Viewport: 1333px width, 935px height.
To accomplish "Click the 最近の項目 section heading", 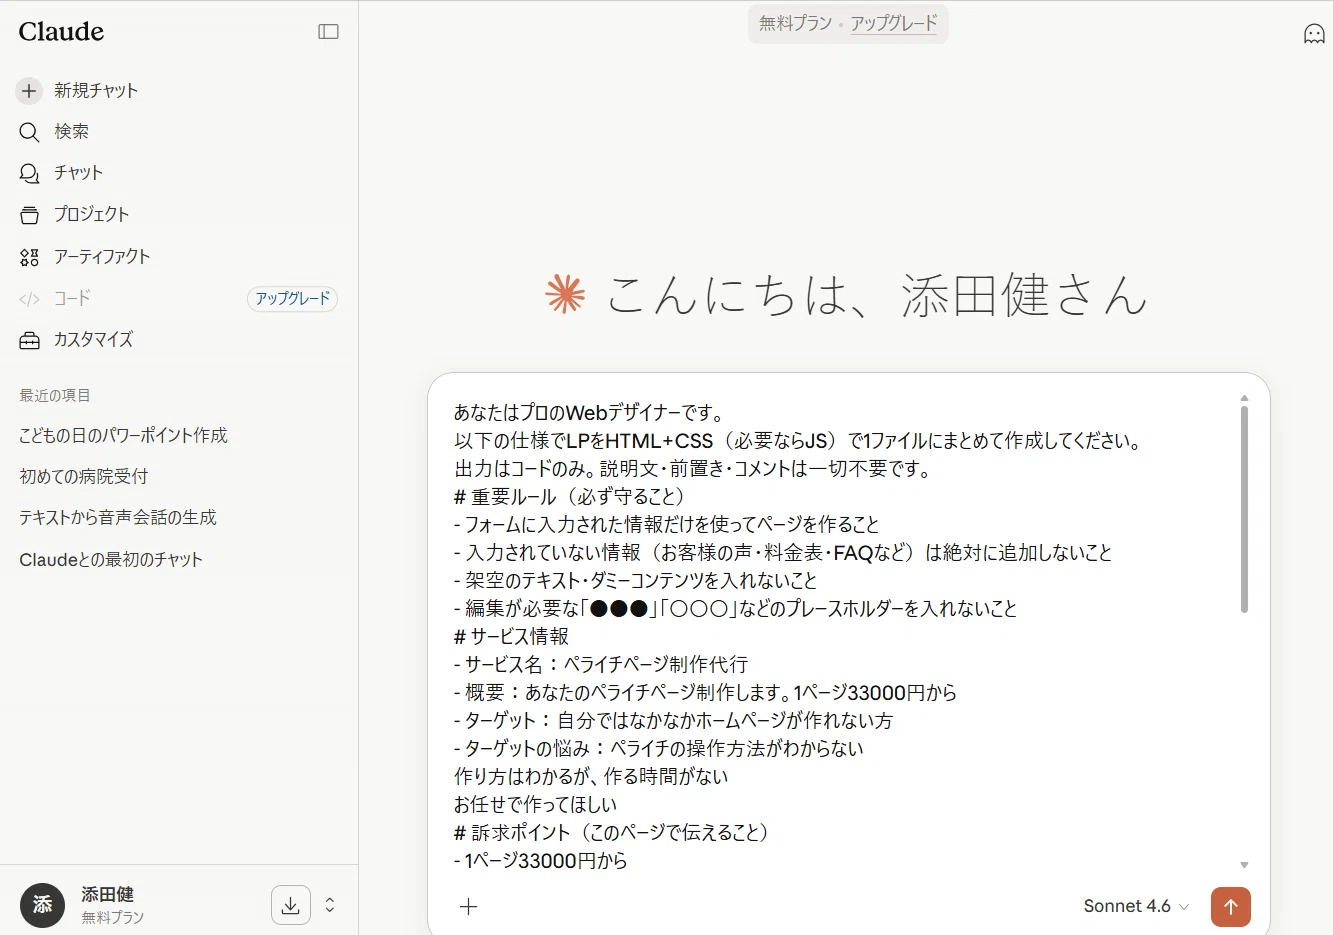I will point(55,396).
